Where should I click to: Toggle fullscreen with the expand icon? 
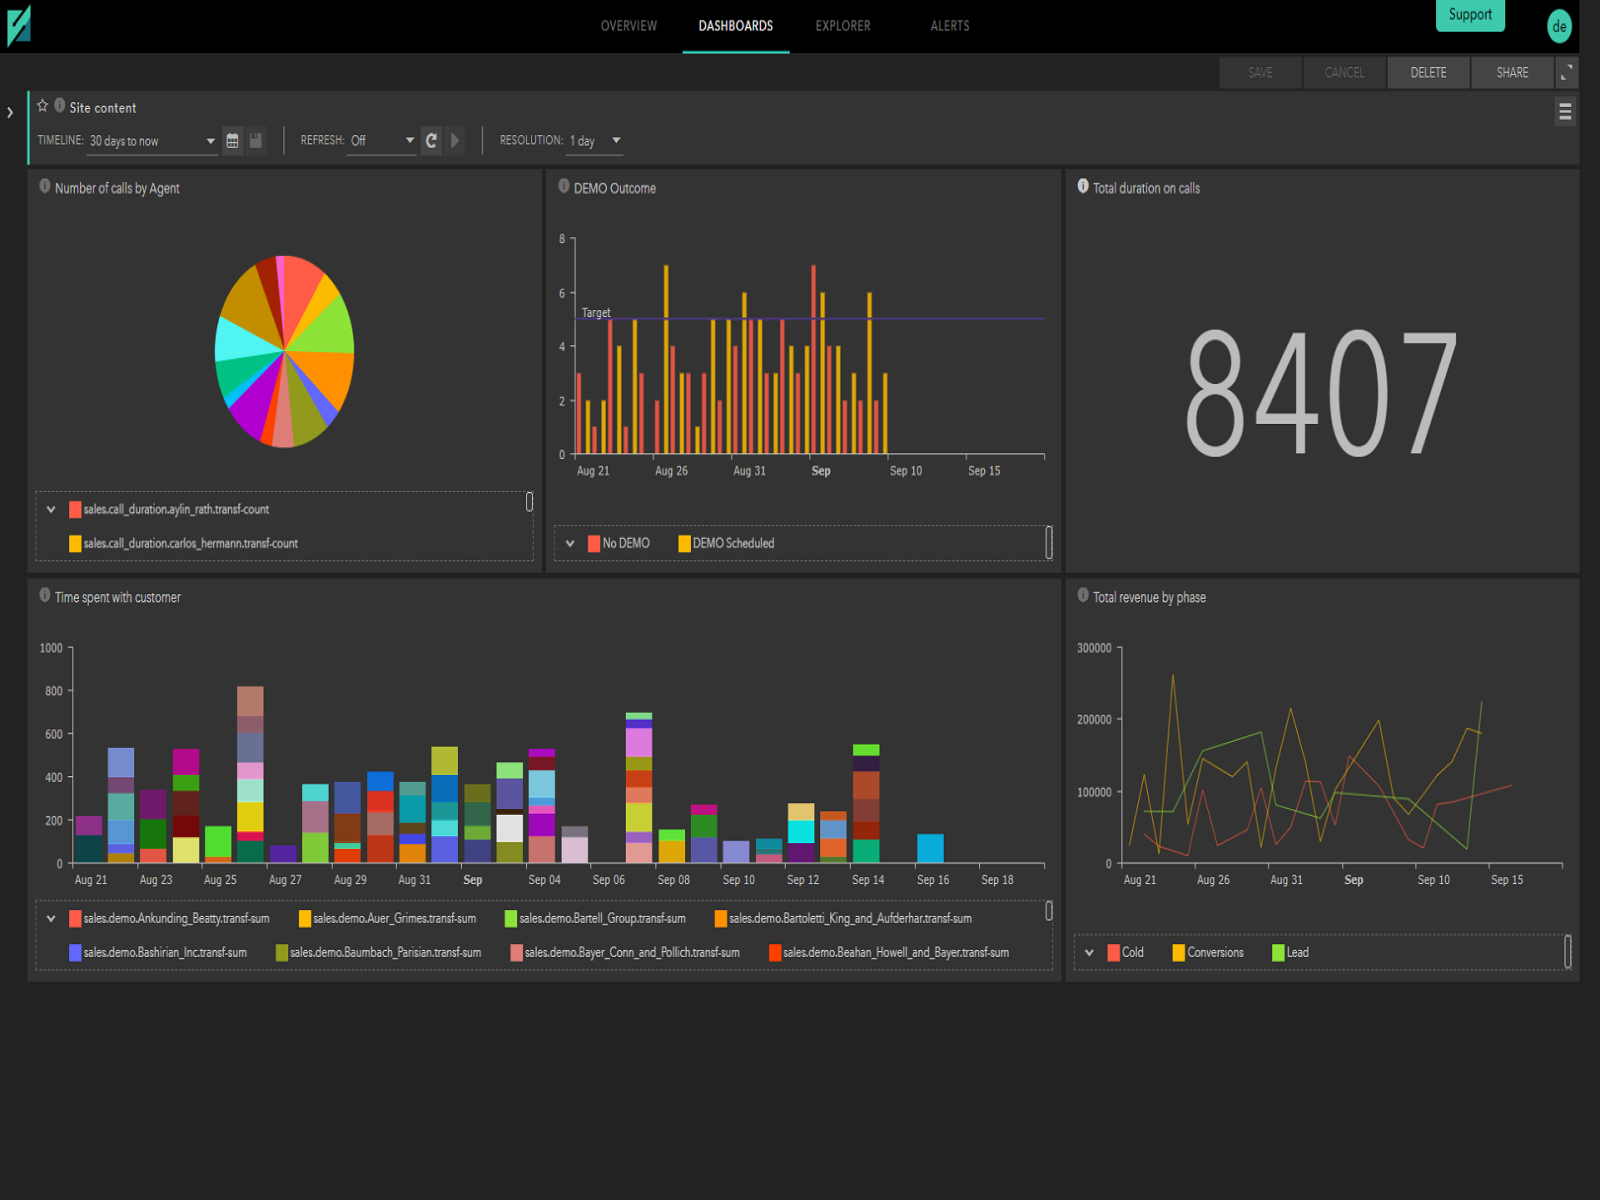[x=1567, y=73]
